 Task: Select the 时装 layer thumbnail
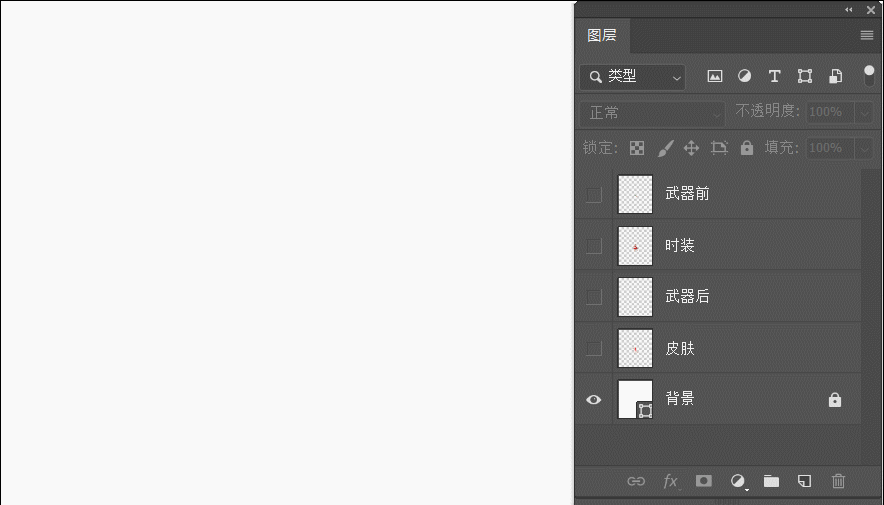[635, 246]
